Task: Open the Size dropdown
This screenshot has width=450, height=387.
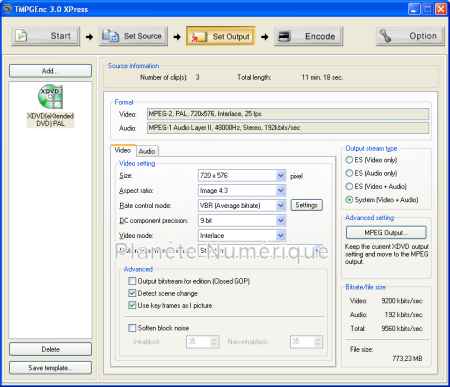Action: click(281, 176)
